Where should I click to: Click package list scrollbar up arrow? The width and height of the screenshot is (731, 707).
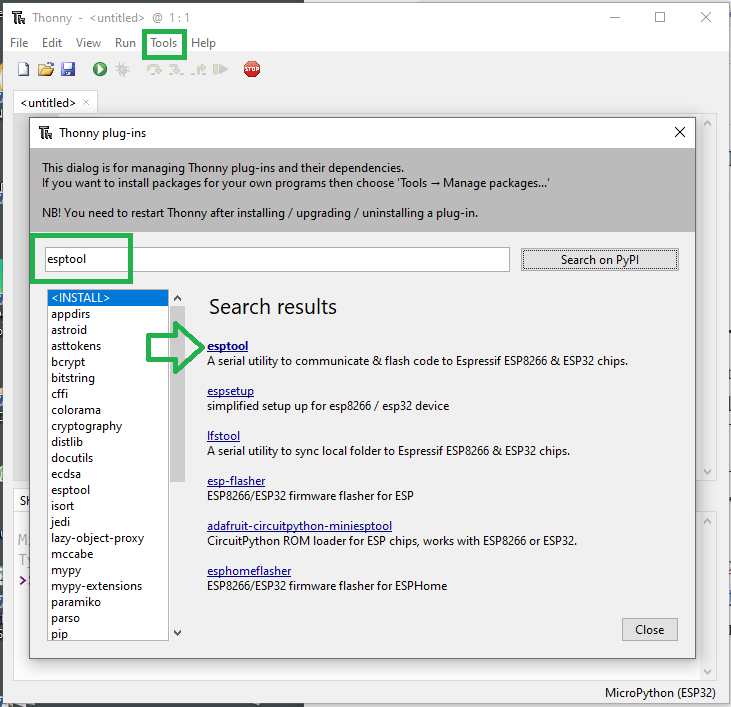pos(177,298)
